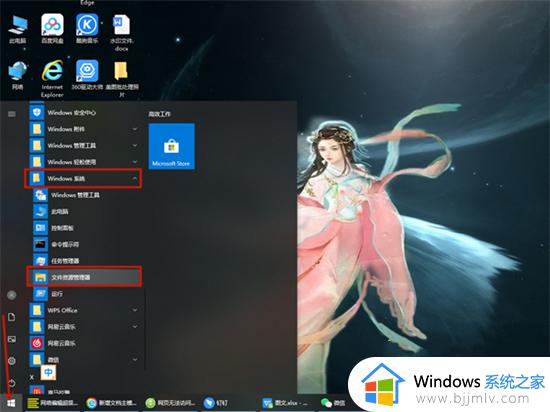Expand the WPS Office folder

pyautogui.click(x=84, y=310)
